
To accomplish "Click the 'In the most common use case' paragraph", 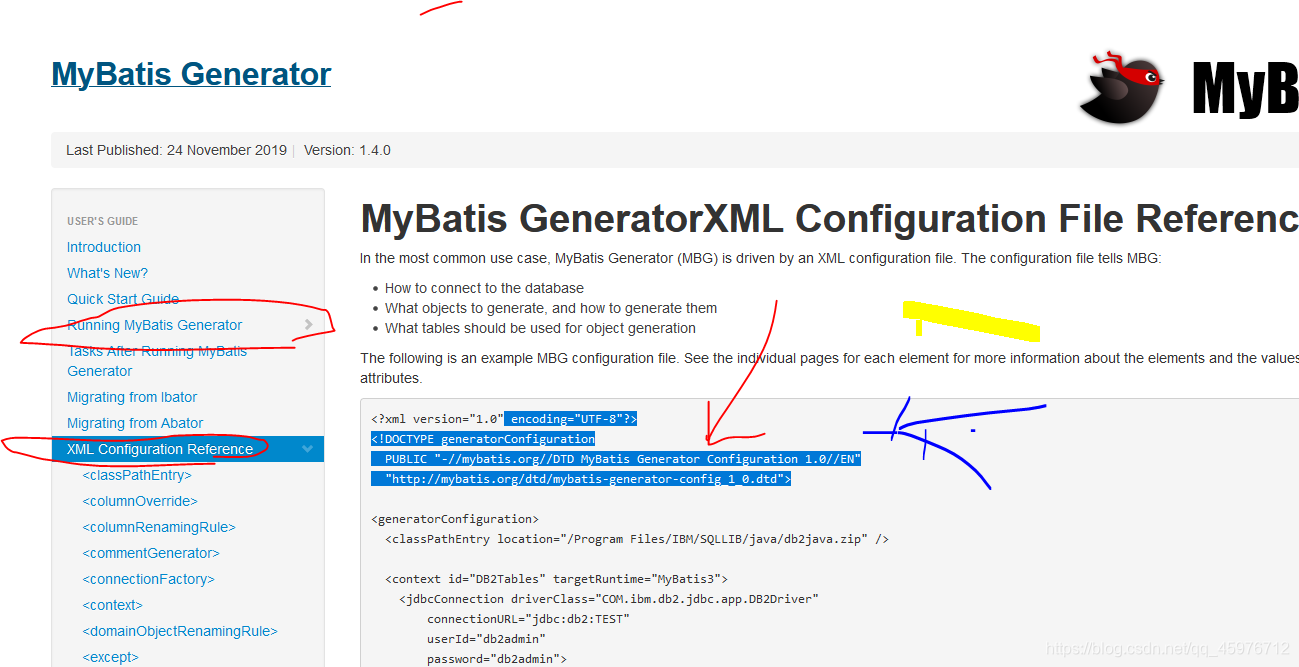I will (x=761, y=258).
